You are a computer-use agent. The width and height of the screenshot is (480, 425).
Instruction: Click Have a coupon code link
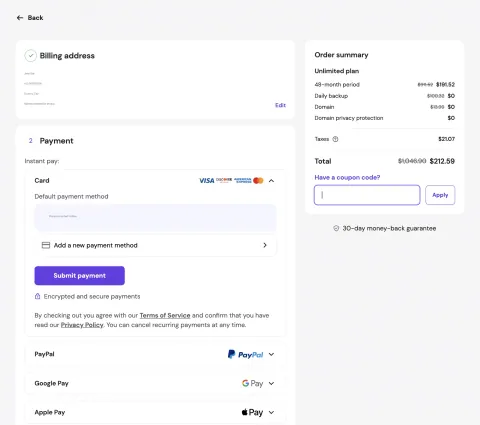[347, 177]
